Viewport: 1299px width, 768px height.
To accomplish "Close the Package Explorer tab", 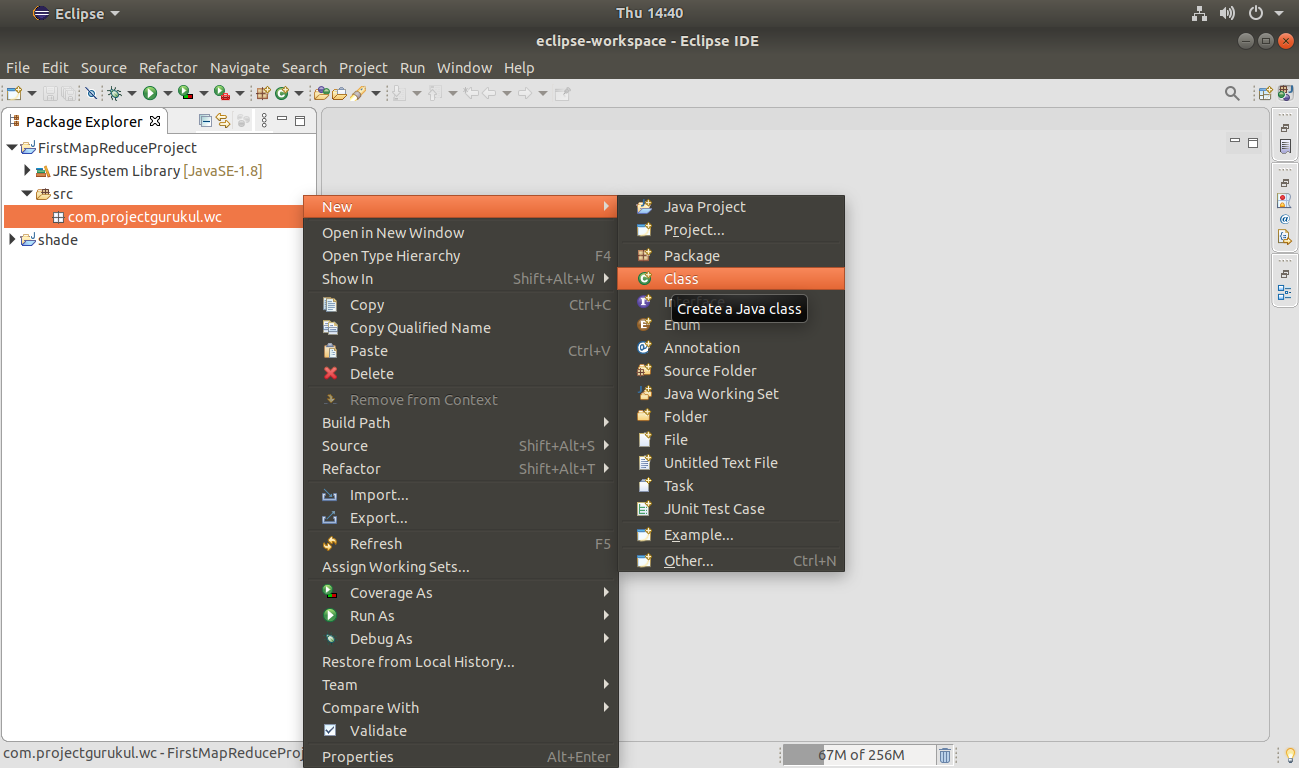I will click(155, 121).
